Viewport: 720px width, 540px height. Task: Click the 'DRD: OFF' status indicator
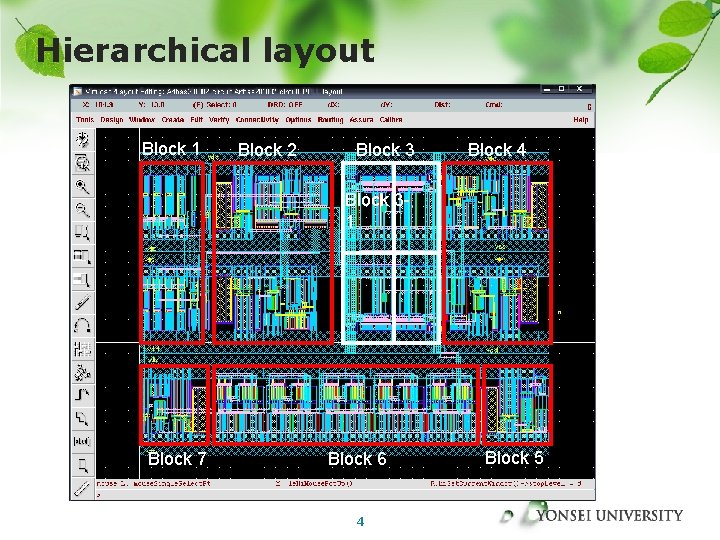pos(285,105)
